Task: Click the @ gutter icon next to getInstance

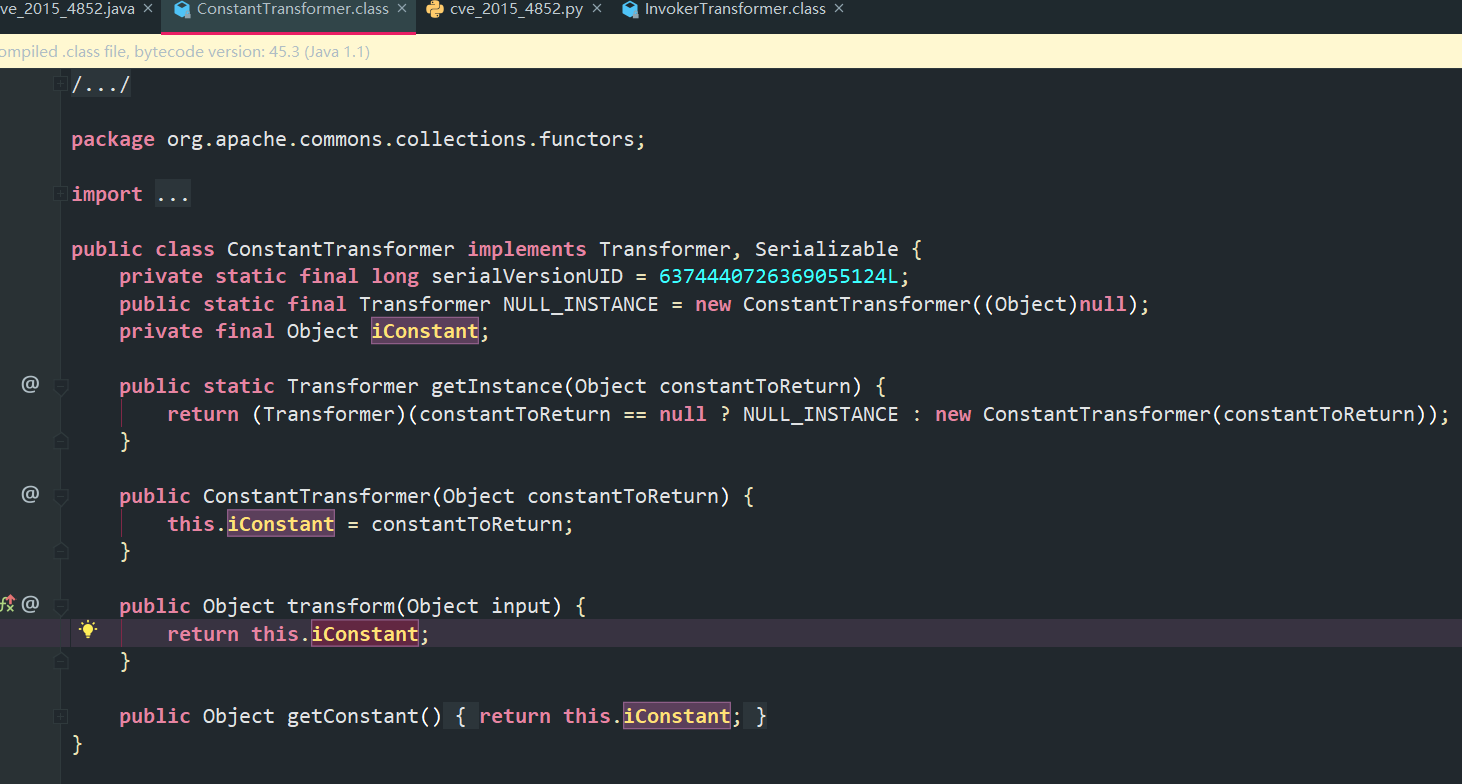Action: tap(30, 384)
